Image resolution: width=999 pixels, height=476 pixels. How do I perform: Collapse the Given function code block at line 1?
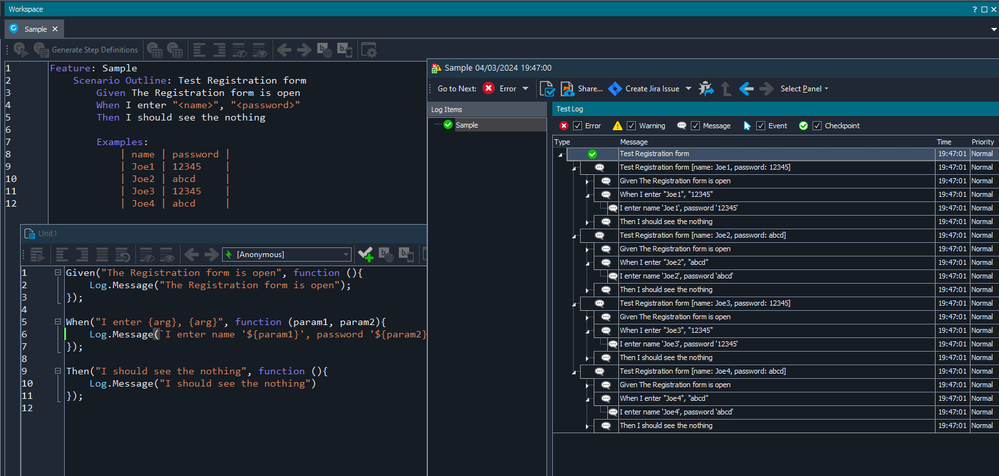[x=58, y=273]
